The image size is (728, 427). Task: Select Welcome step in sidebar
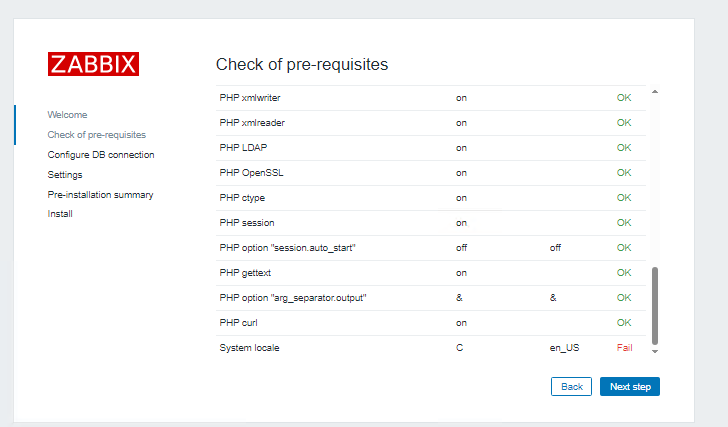pos(67,115)
